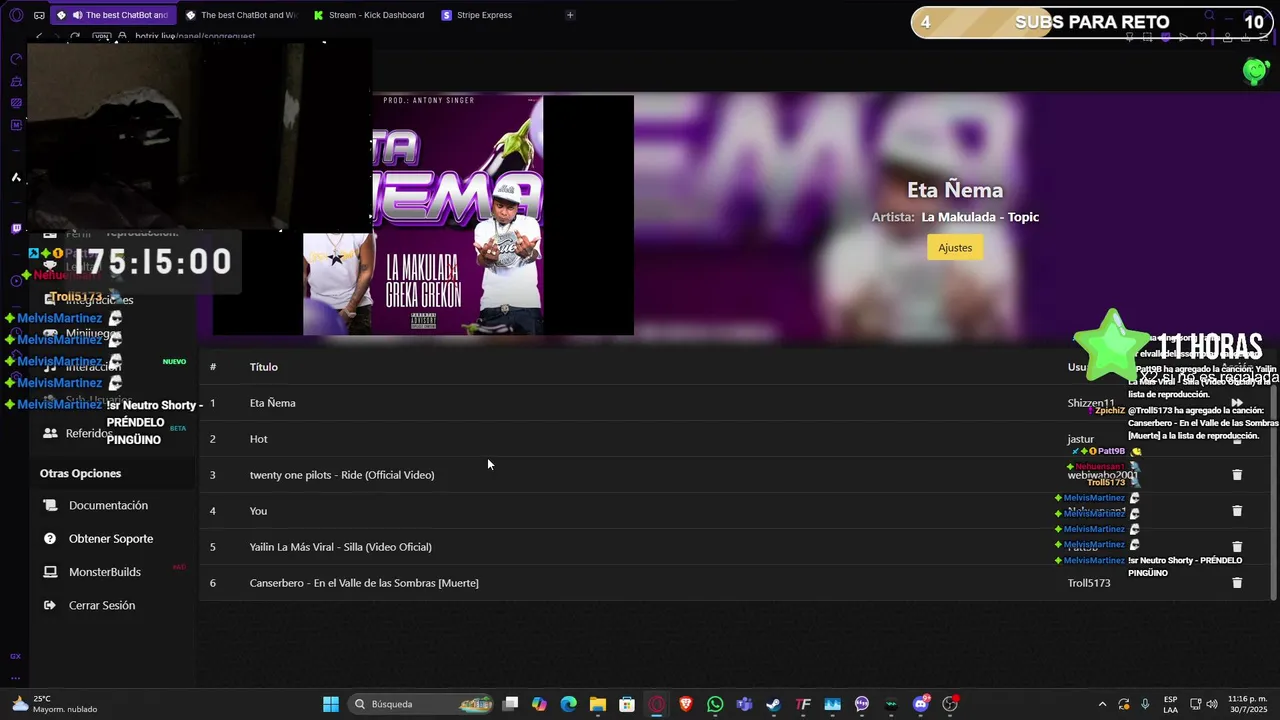Click the weather widget showing 25°C
The height and width of the screenshot is (720, 1280).
tap(55, 704)
